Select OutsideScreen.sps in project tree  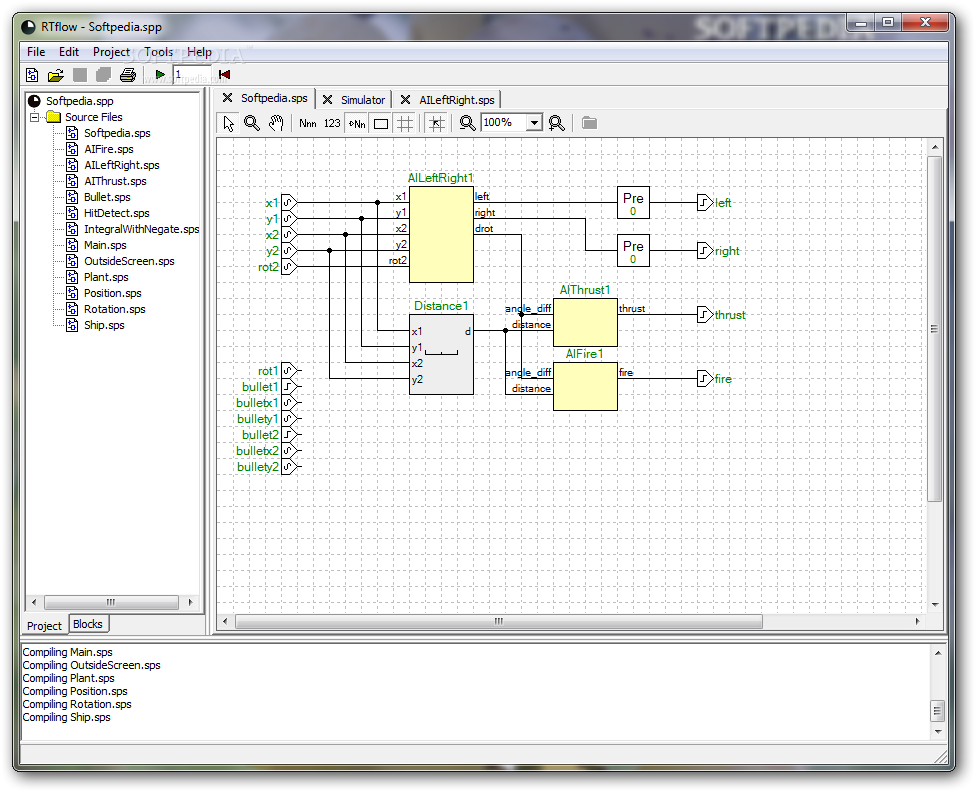pyautogui.click(x=129, y=261)
